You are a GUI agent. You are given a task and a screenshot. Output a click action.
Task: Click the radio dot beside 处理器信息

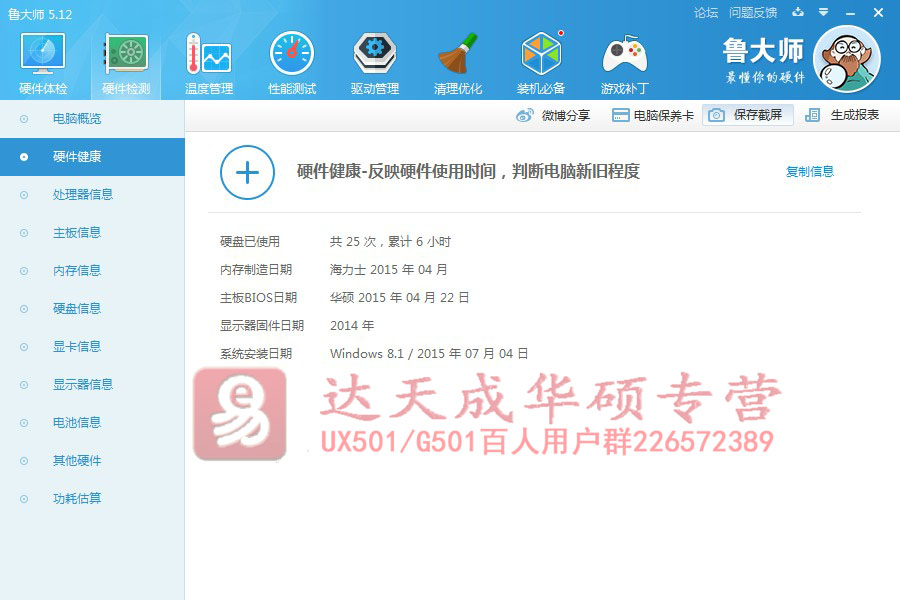(24, 195)
